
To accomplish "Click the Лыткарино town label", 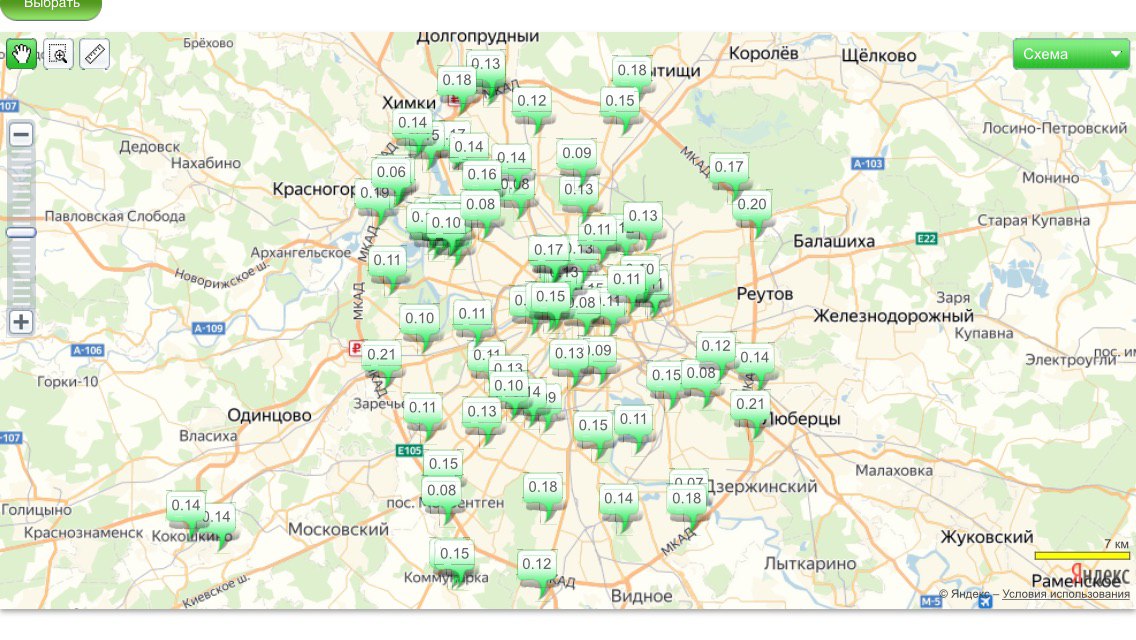I will (x=810, y=563).
